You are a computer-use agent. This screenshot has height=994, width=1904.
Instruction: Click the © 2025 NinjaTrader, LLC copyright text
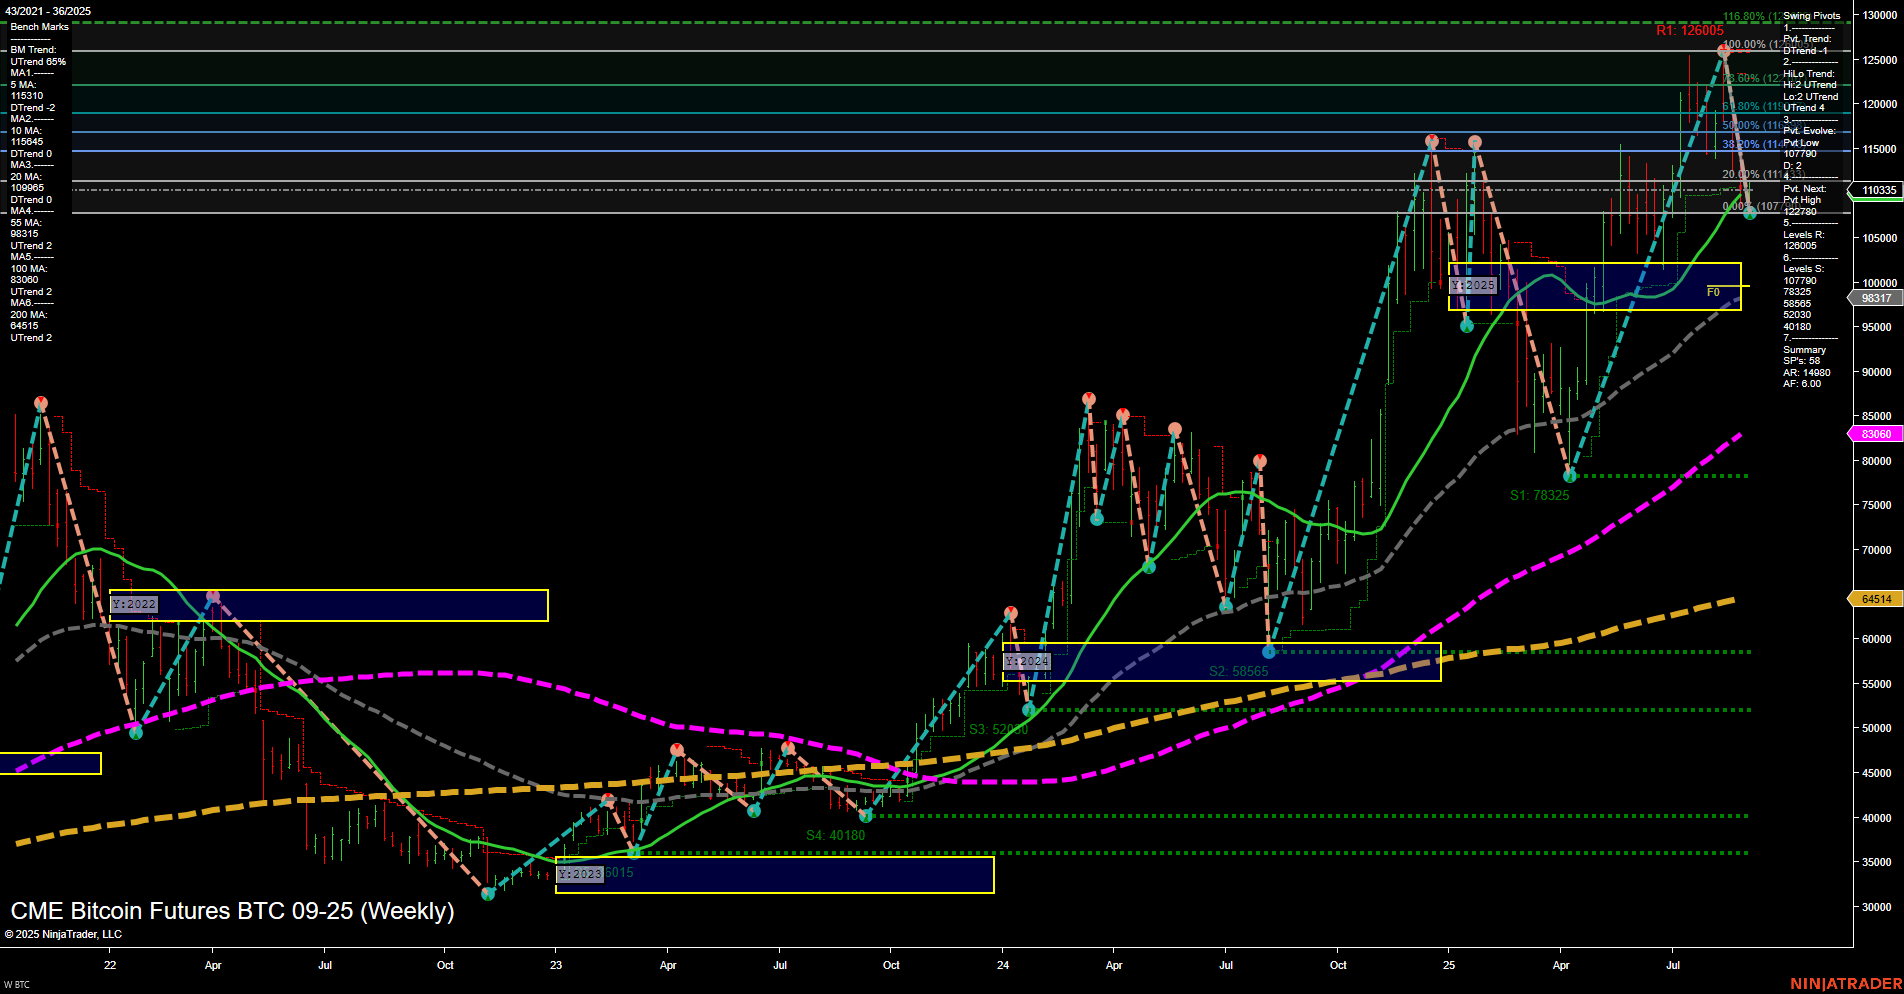tap(64, 933)
